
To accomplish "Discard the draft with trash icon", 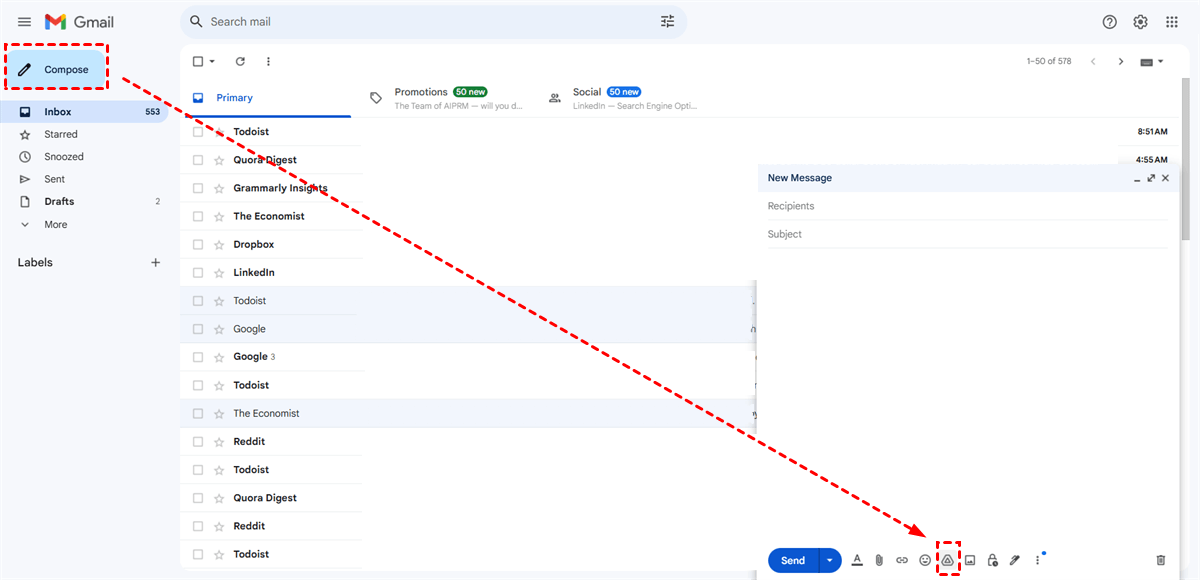I will [x=1160, y=560].
